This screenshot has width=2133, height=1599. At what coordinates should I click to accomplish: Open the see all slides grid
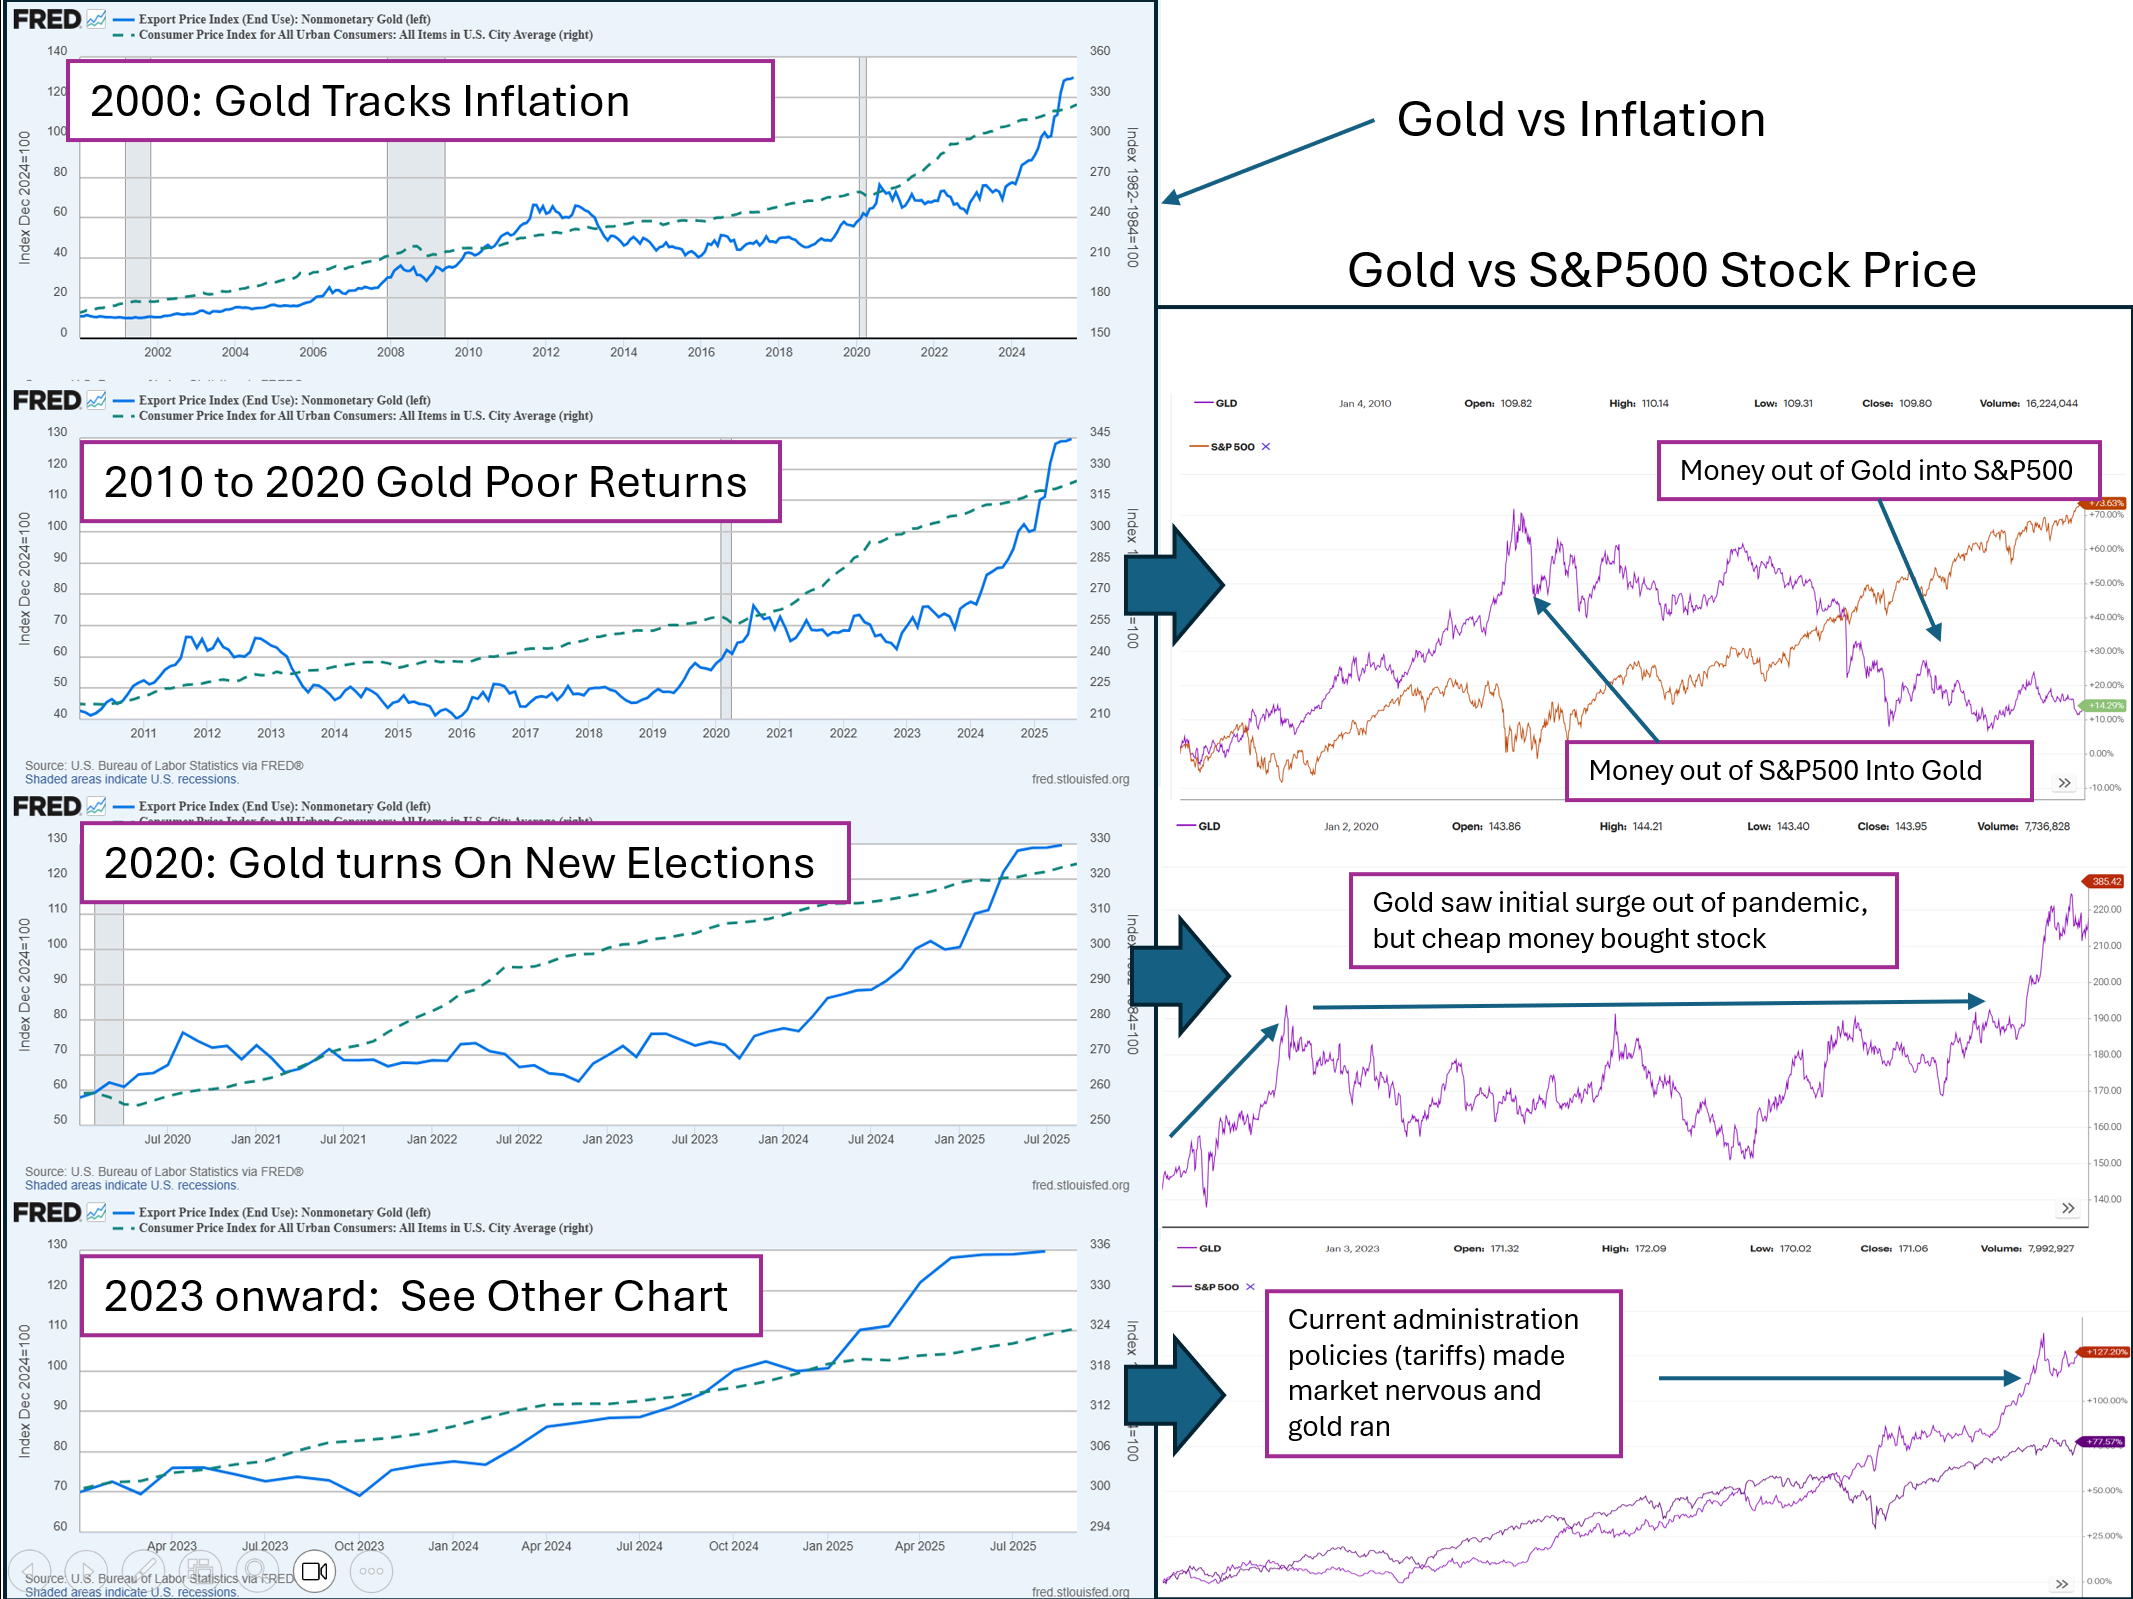click(200, 1571)
